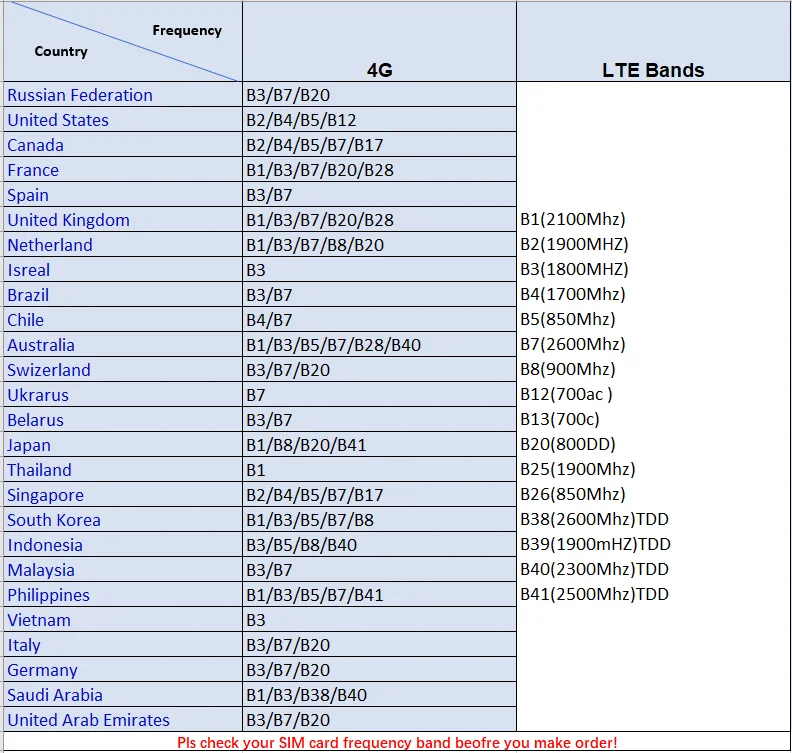Click the Brazil country cell
This screenshot has width=792, height=753.
123,294
